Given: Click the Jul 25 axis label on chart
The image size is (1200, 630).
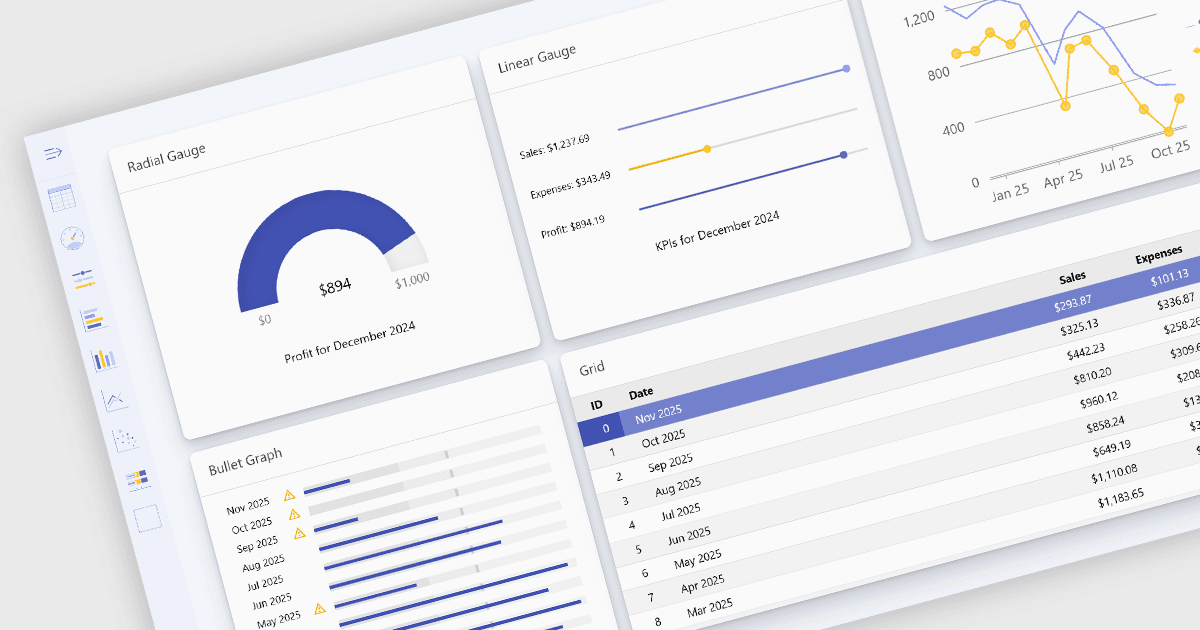Looking at the screenshot, I should tap(1116, 164).
